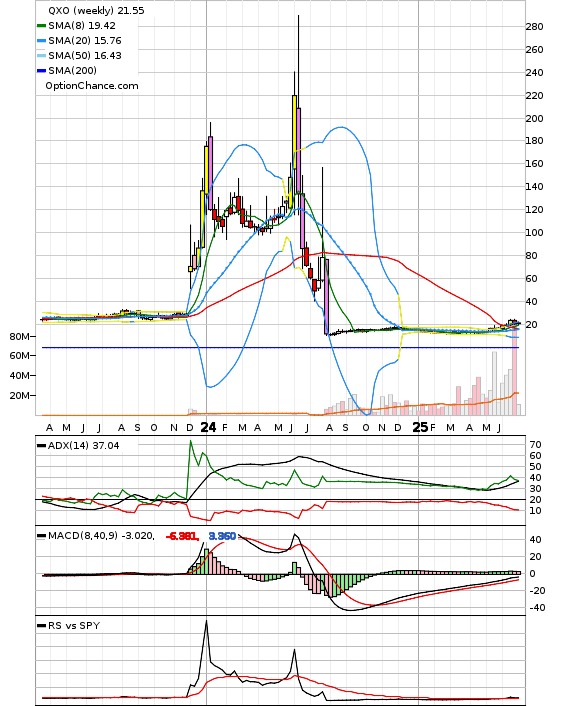Click the bold 24 year marker

pyautogui.click(x=208, y=427)
